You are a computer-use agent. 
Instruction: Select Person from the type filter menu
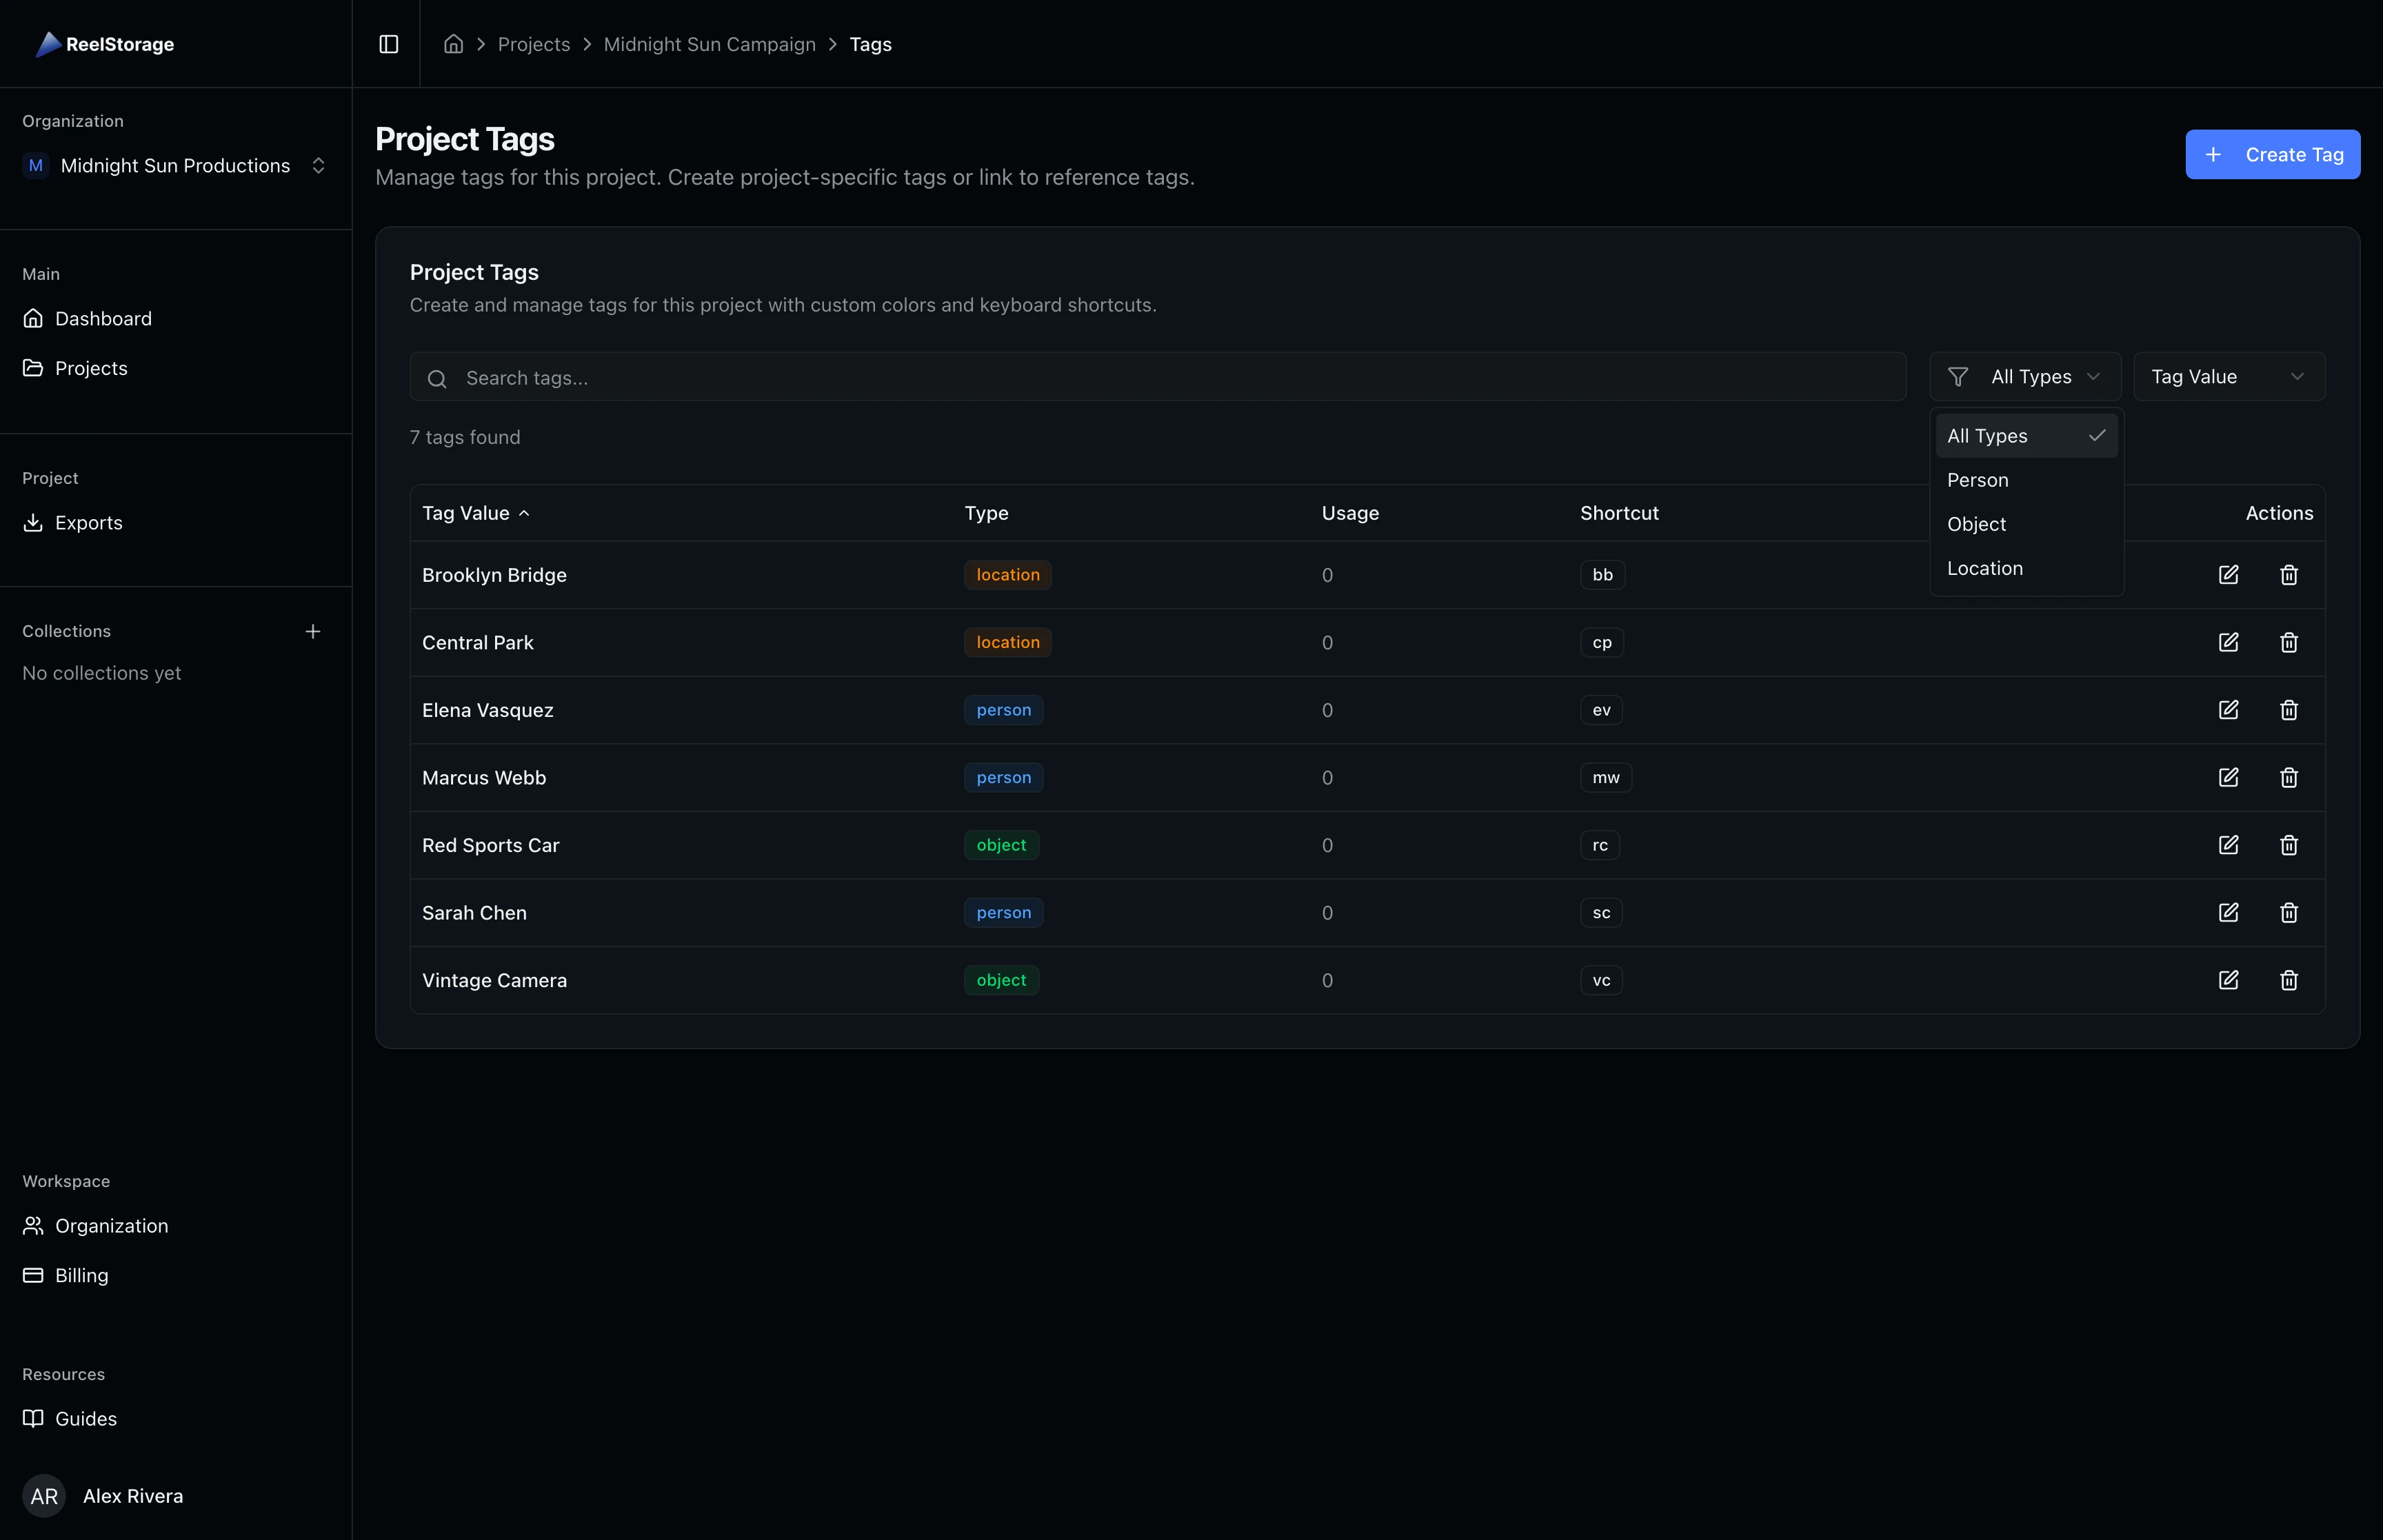coord(1977,480)
